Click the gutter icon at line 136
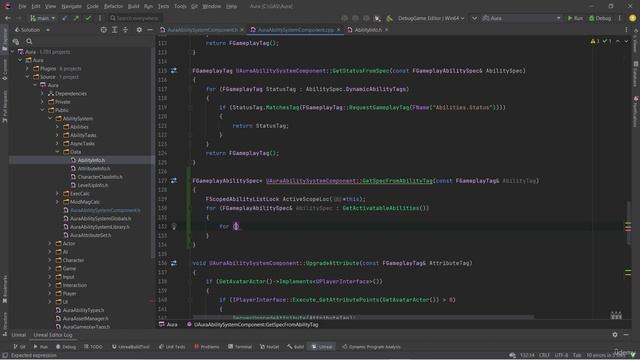This screenshot has width=640, height=360. 174,263
